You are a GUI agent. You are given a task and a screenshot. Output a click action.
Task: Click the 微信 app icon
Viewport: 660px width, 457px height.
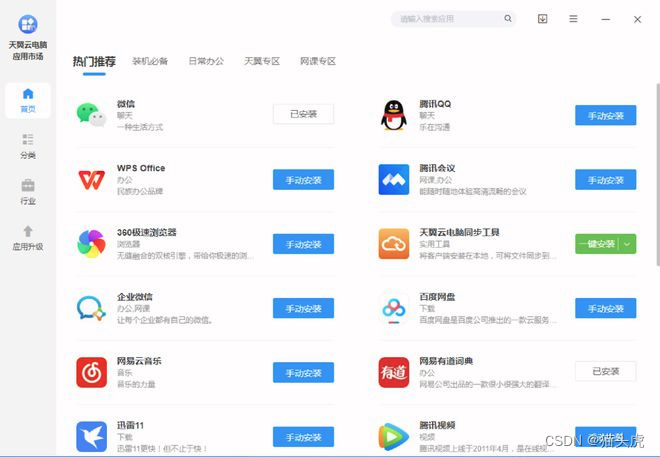tap(91, 115)
